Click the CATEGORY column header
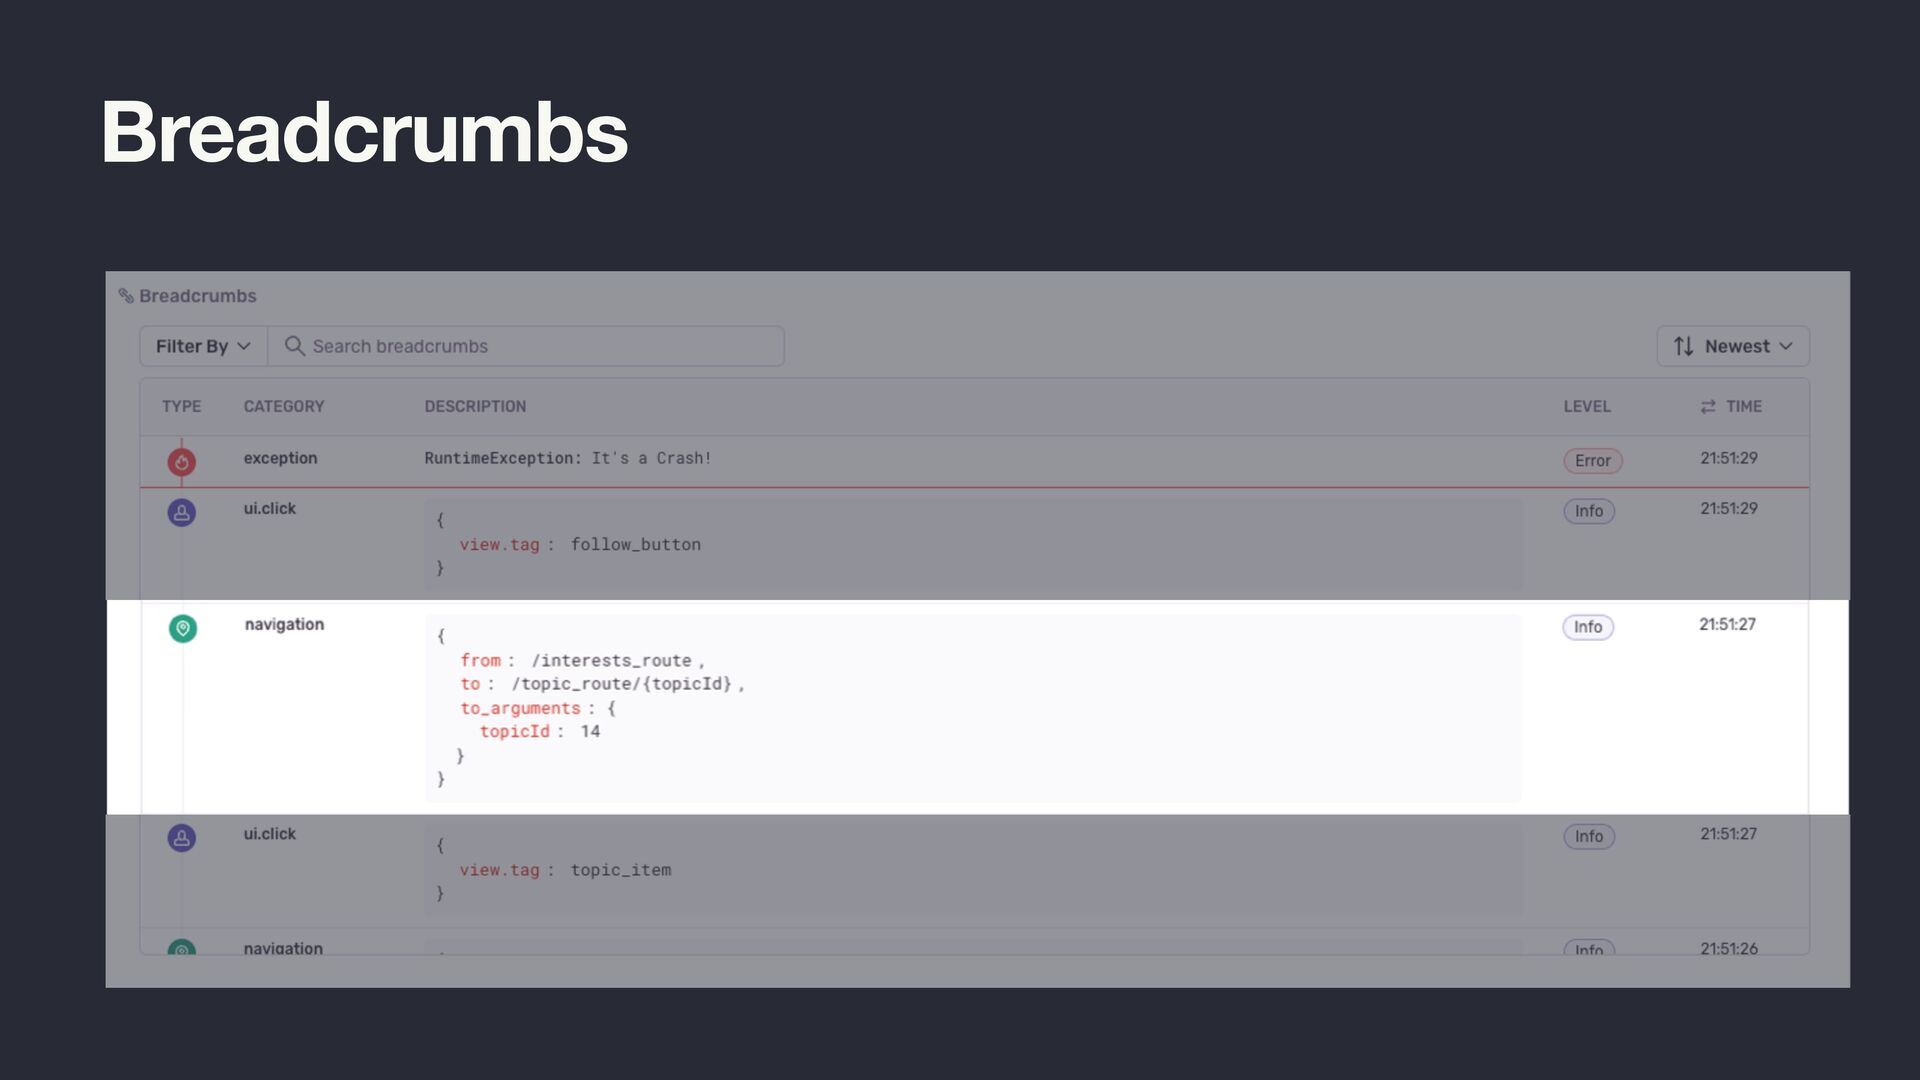 click(284, 407)
